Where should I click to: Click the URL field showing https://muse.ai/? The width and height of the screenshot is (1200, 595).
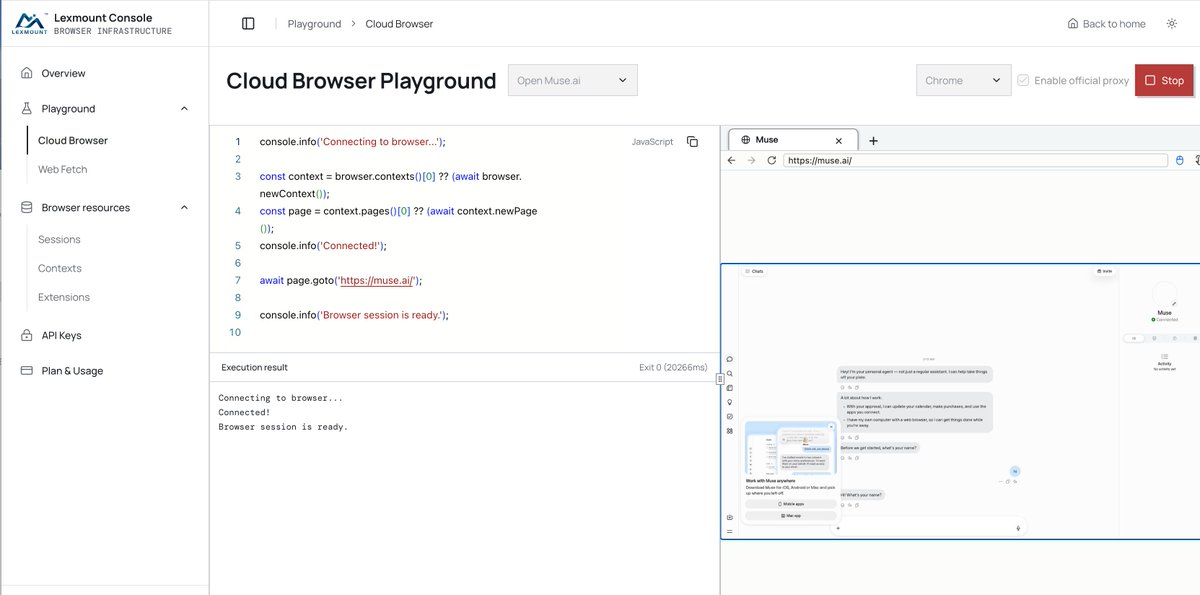coord(975,160)
